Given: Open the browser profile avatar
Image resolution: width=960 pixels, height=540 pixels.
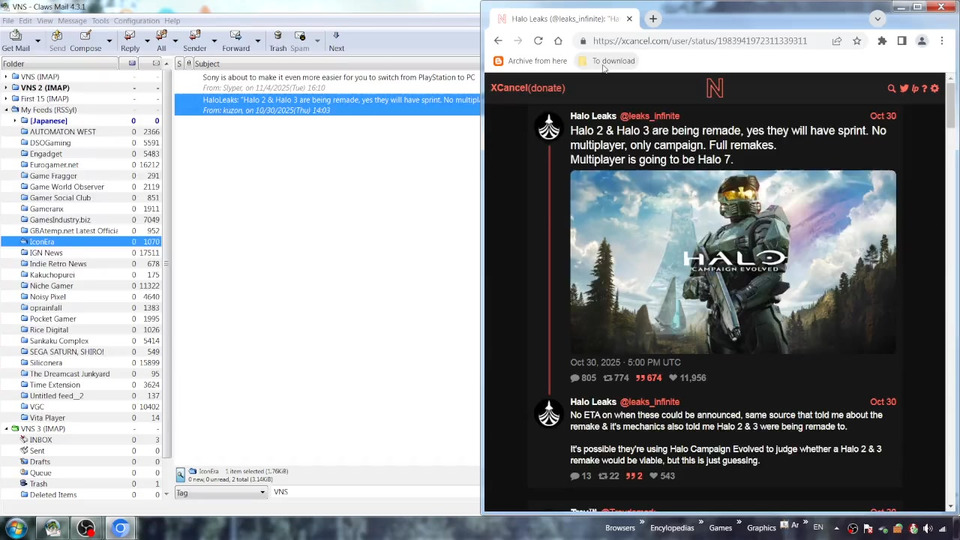Looking at the screenshot, I should [x=921, y=41].
